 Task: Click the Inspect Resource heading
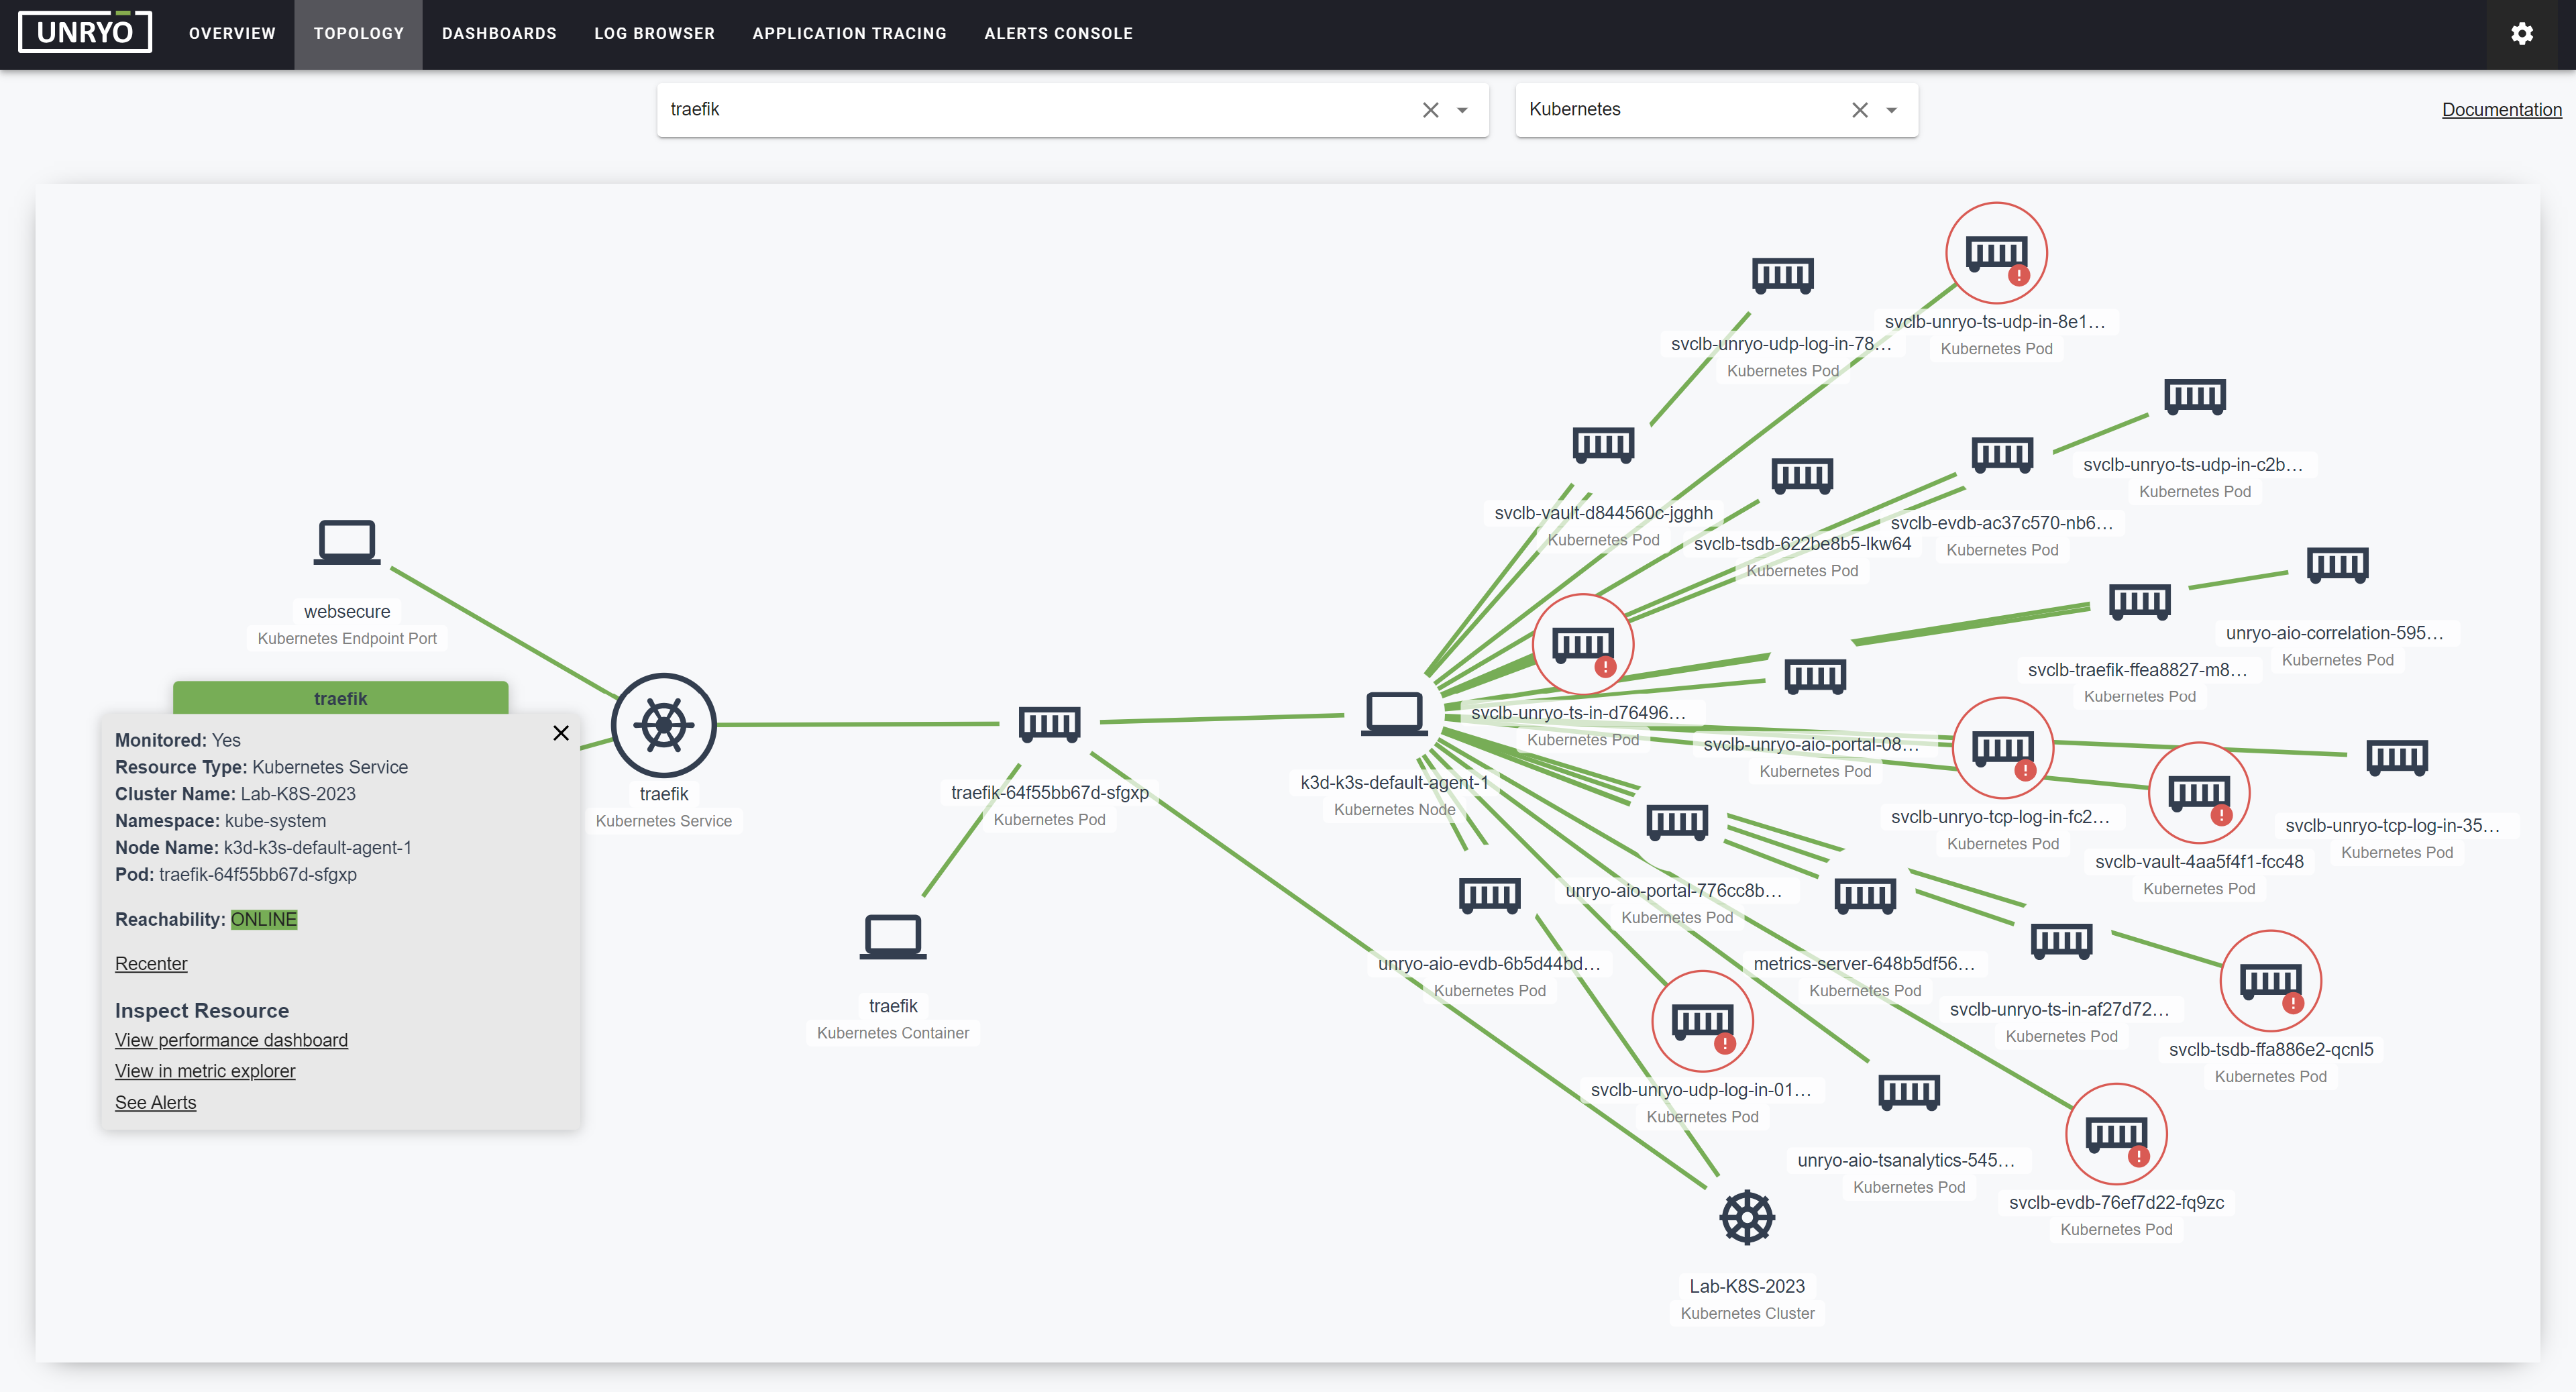[x=202, y=1011]
